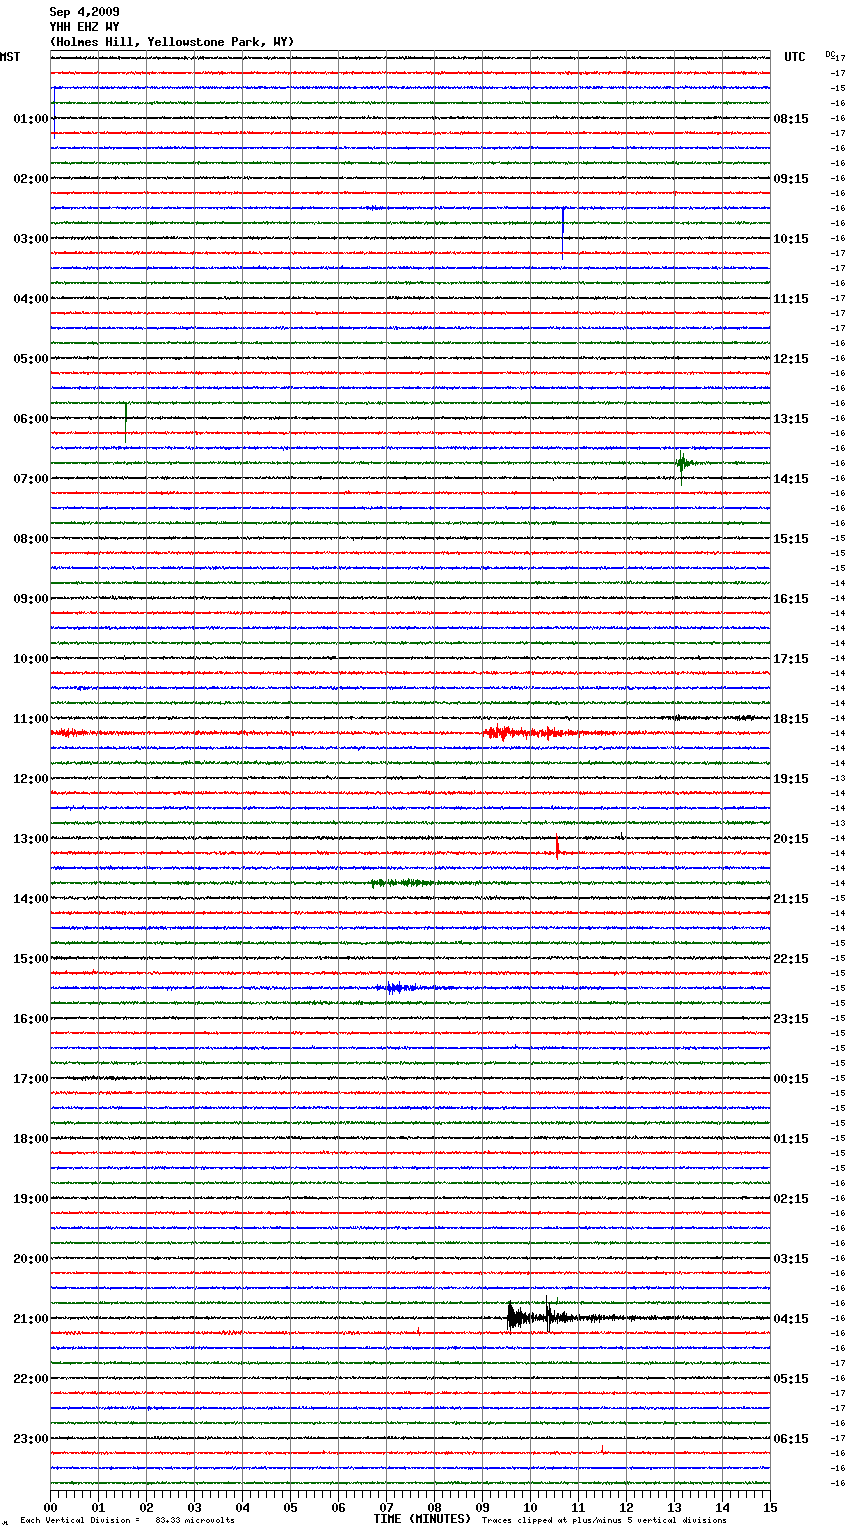Click the 22:15 UTC time label
The height and width of the screenshot is (1534, 850).
(x=791, y=959)
